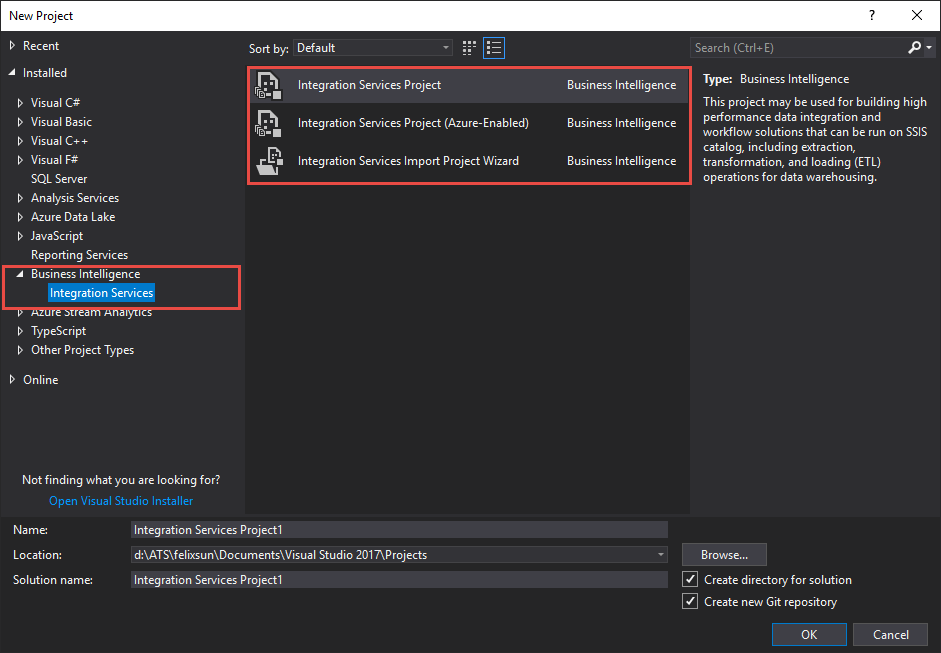Open the Help question mark button

(x=871, y=16)
